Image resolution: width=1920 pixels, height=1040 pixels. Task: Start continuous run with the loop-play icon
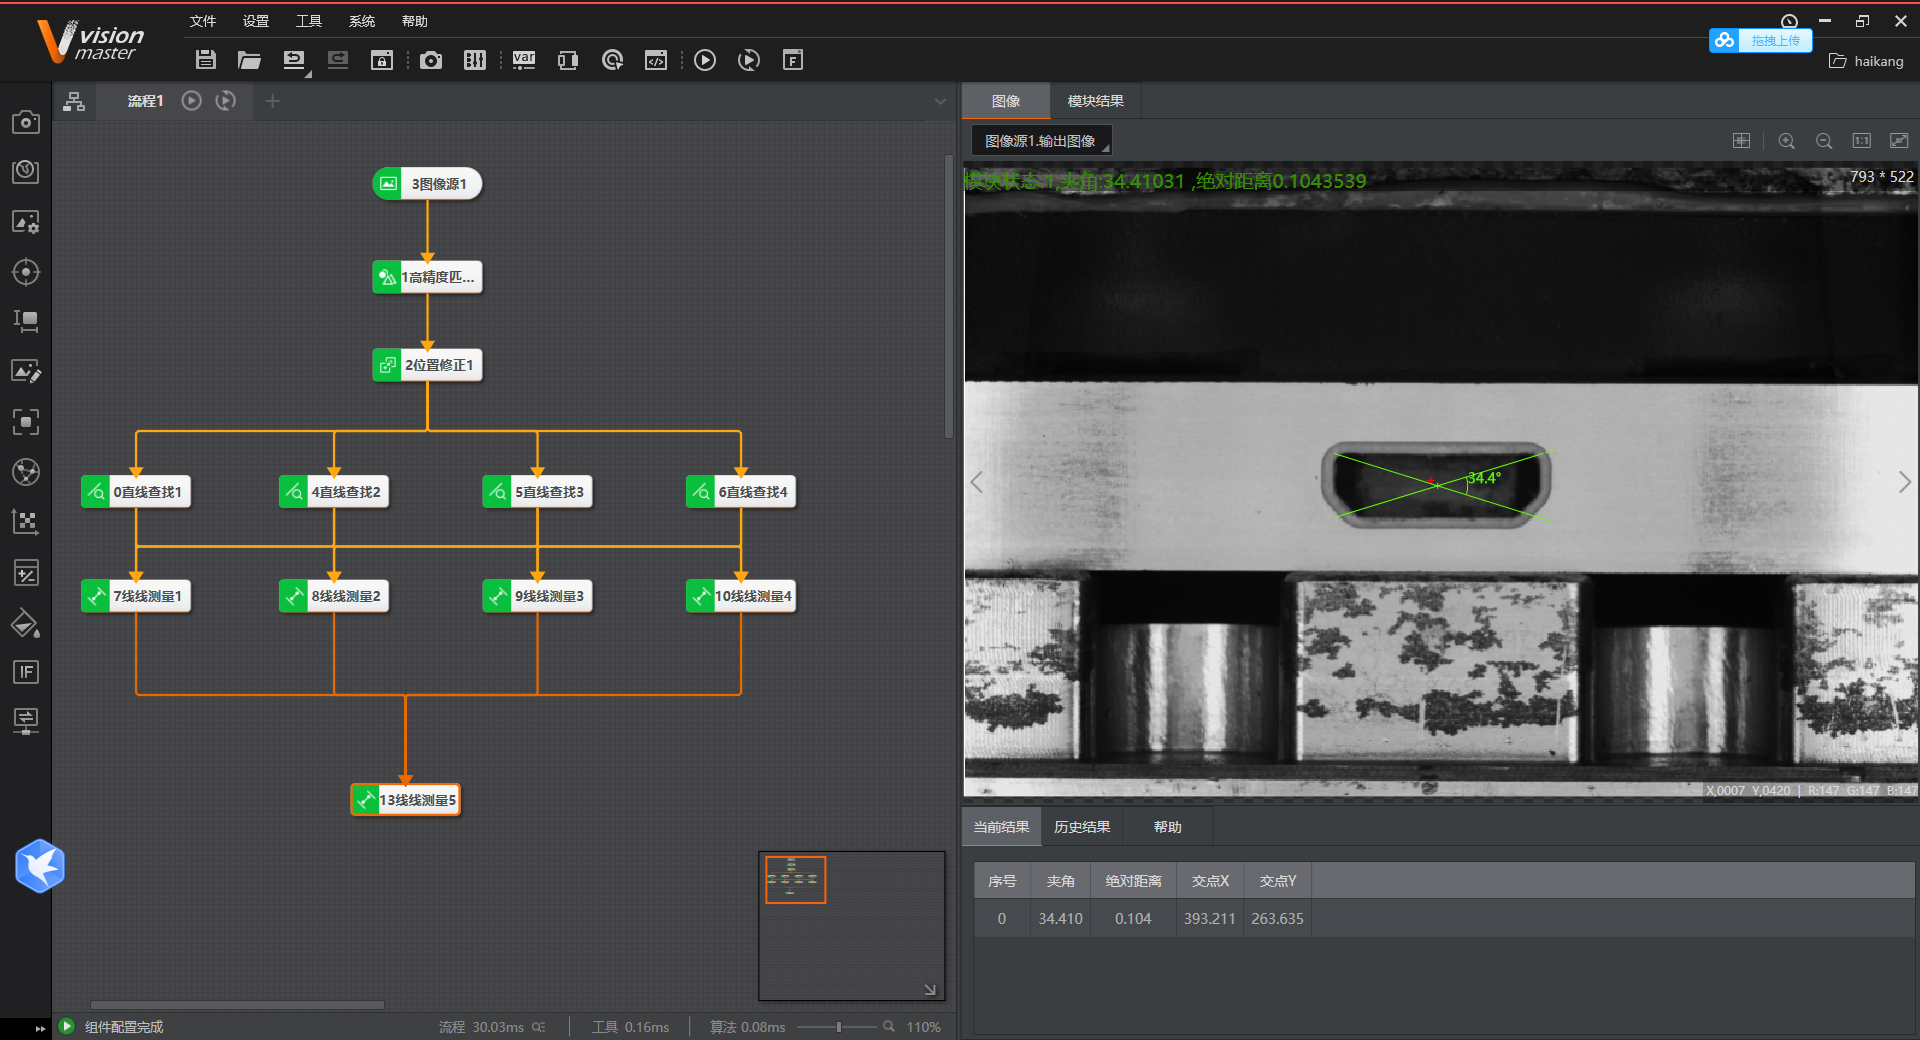point(749,60)
